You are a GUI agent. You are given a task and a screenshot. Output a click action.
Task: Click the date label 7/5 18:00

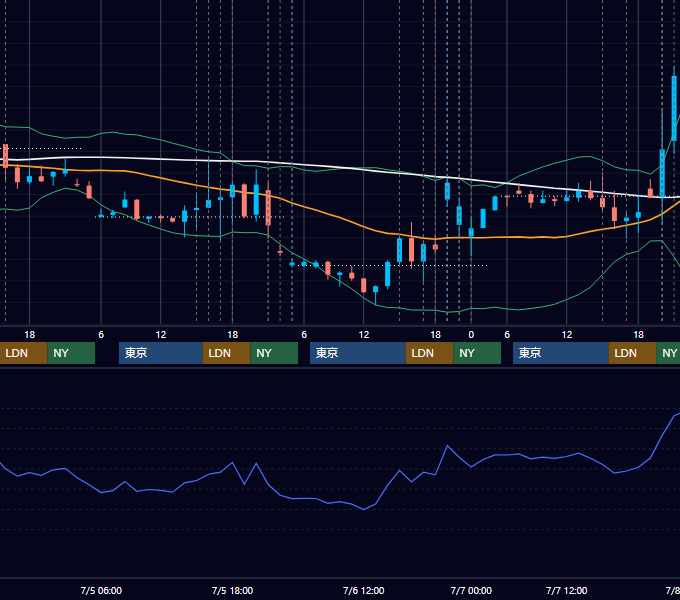pyautogui.click(x=232, y=590)
